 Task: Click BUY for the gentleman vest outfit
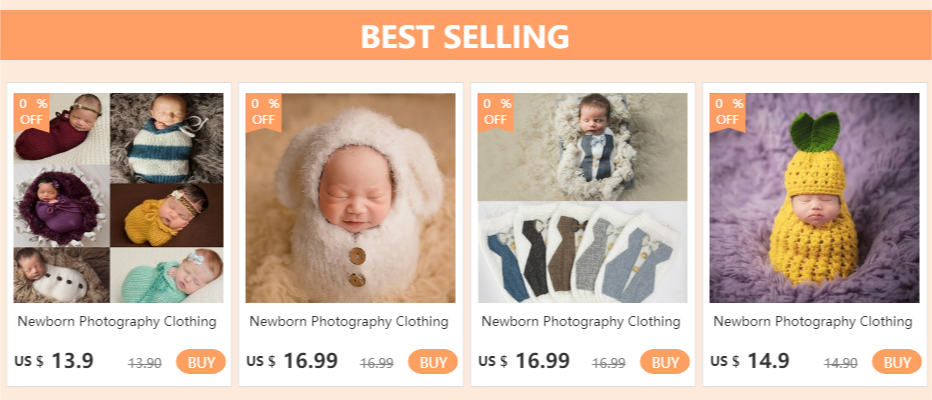click(x=665, y=362)
